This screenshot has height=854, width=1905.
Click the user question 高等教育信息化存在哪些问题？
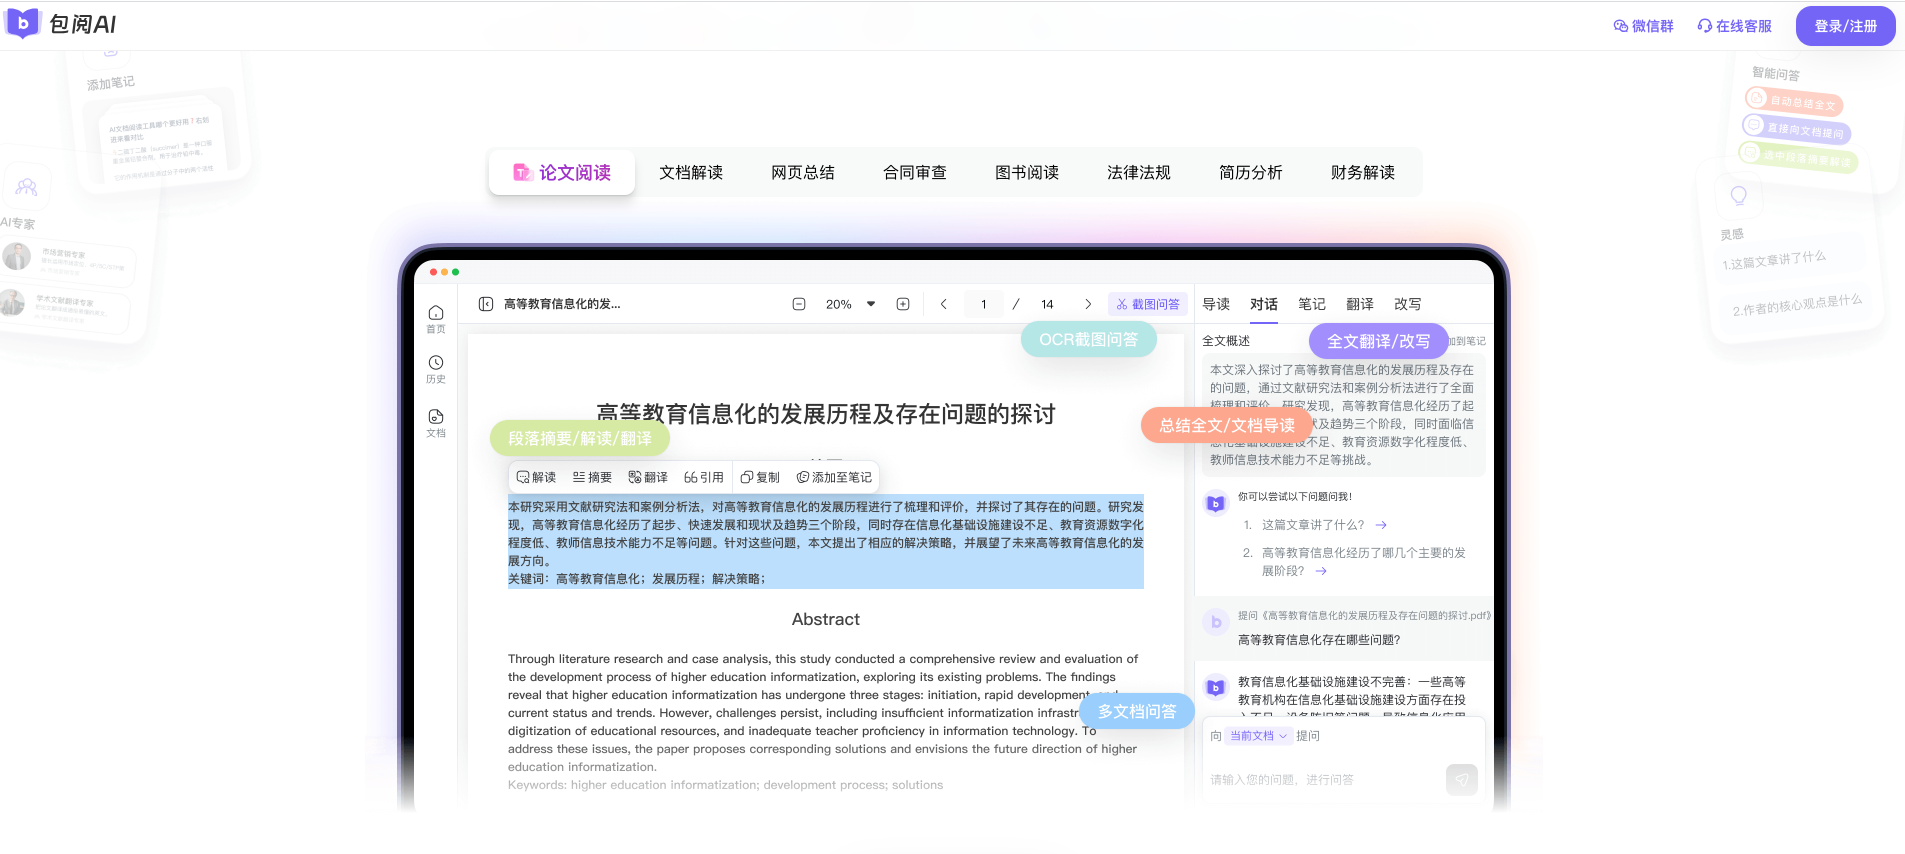pos(1319,640)
